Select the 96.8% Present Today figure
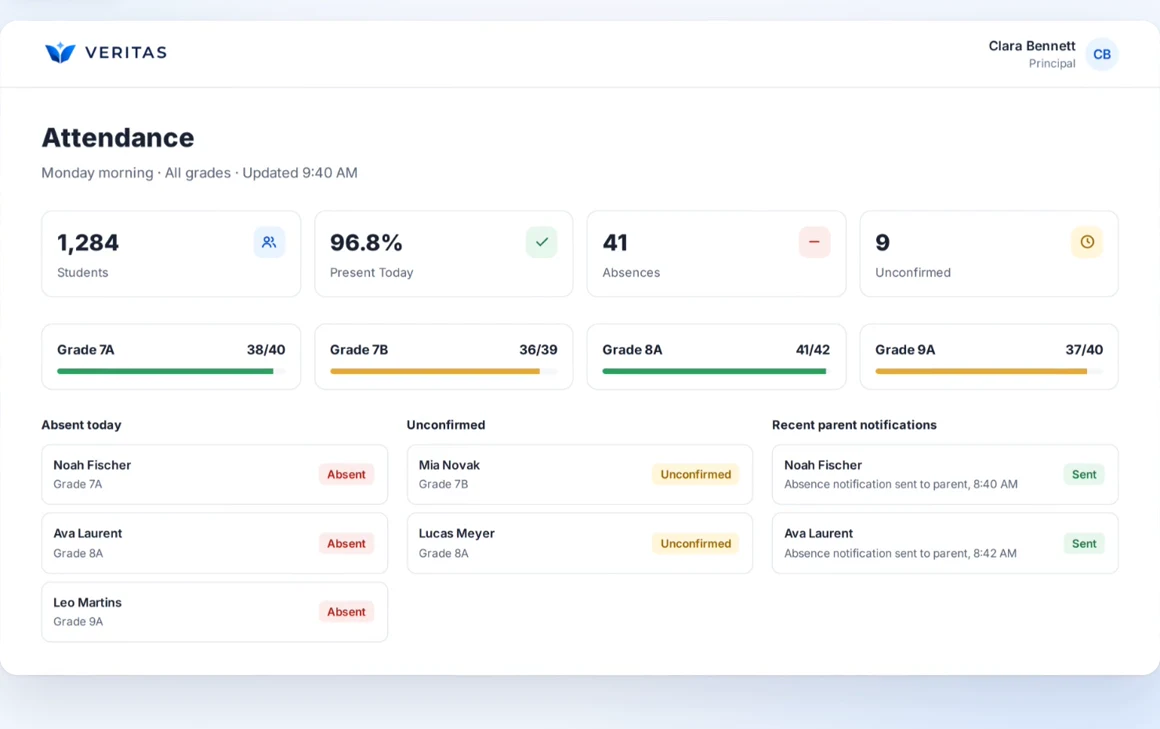 pyautogui.click(x=366, y=243)
